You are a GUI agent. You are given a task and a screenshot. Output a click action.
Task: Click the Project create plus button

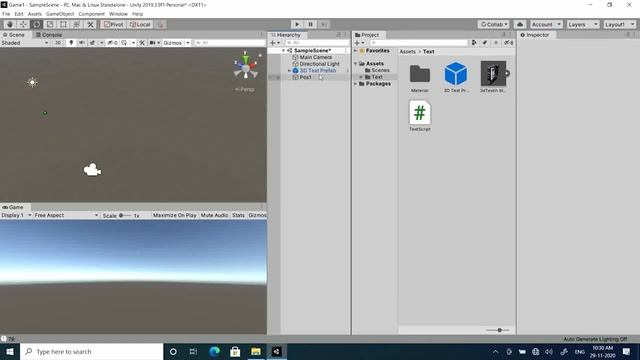click(x=359, y=43)
